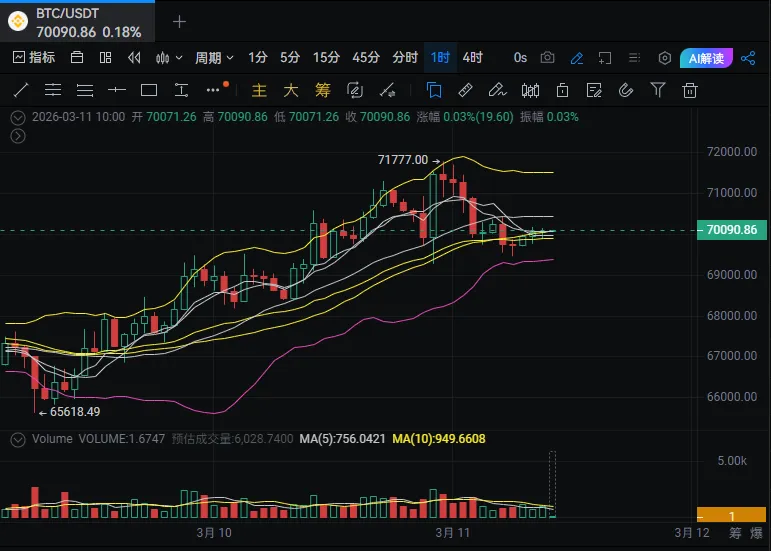Select the 5分 timeframe

(290, 58)
